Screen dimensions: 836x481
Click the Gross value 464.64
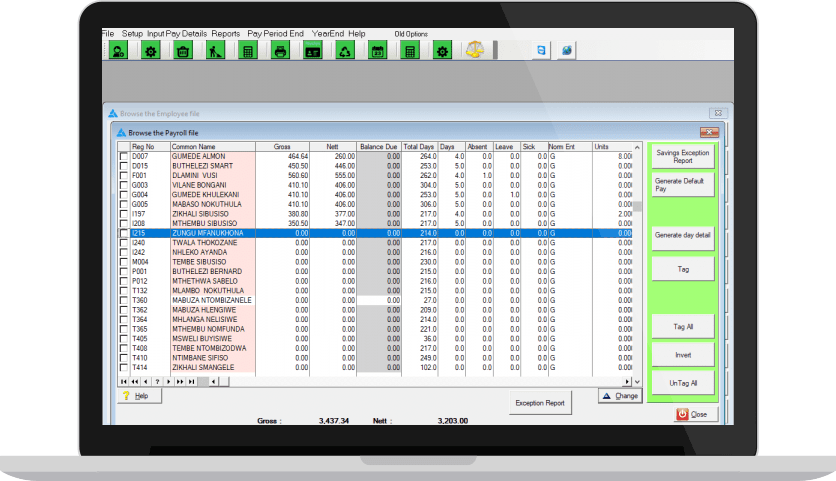pos(298,156)
